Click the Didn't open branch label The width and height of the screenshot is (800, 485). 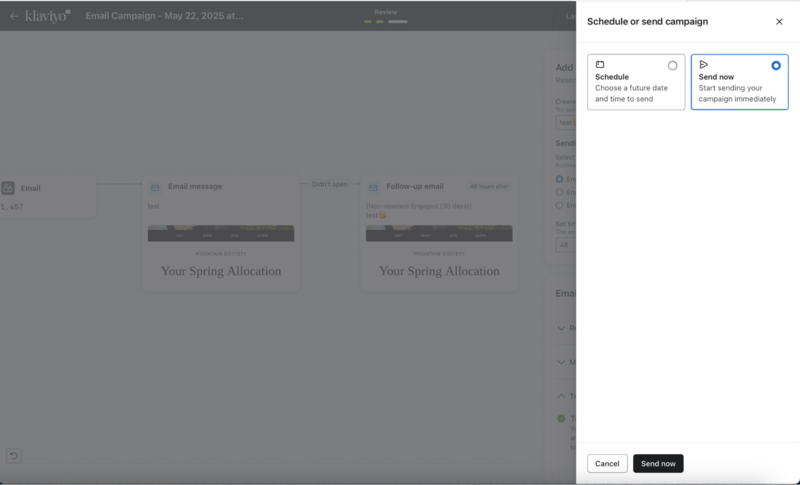click(330, 184)
